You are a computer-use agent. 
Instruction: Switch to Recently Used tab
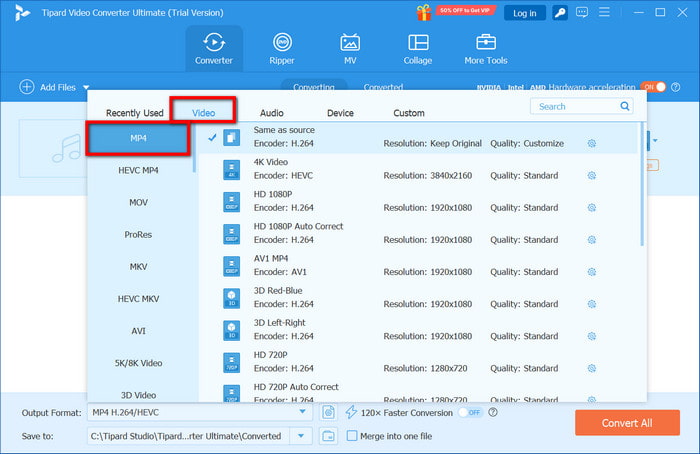(x=134, y=113)
